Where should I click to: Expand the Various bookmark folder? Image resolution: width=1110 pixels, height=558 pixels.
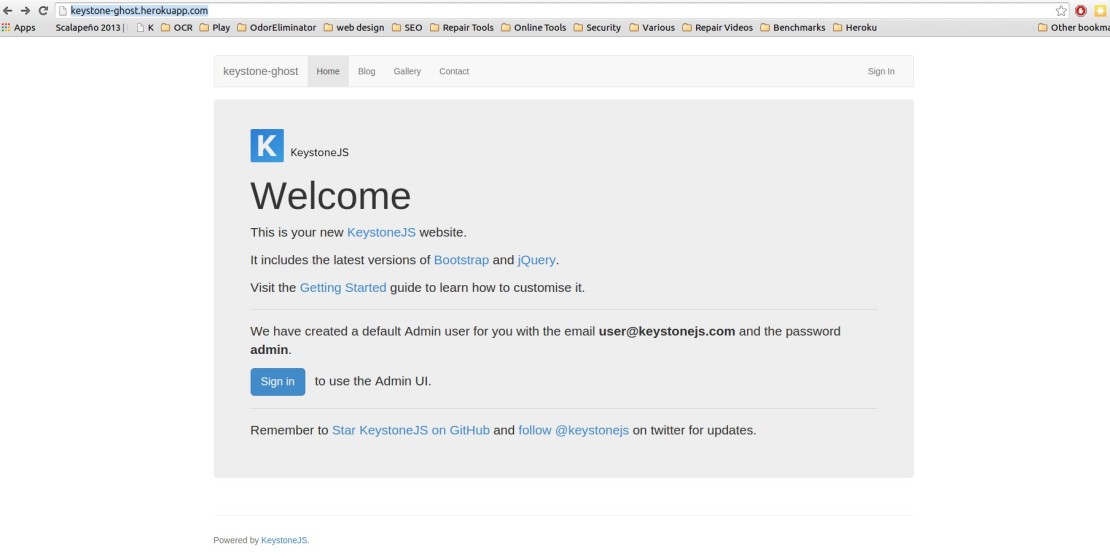tap(652, 28)
